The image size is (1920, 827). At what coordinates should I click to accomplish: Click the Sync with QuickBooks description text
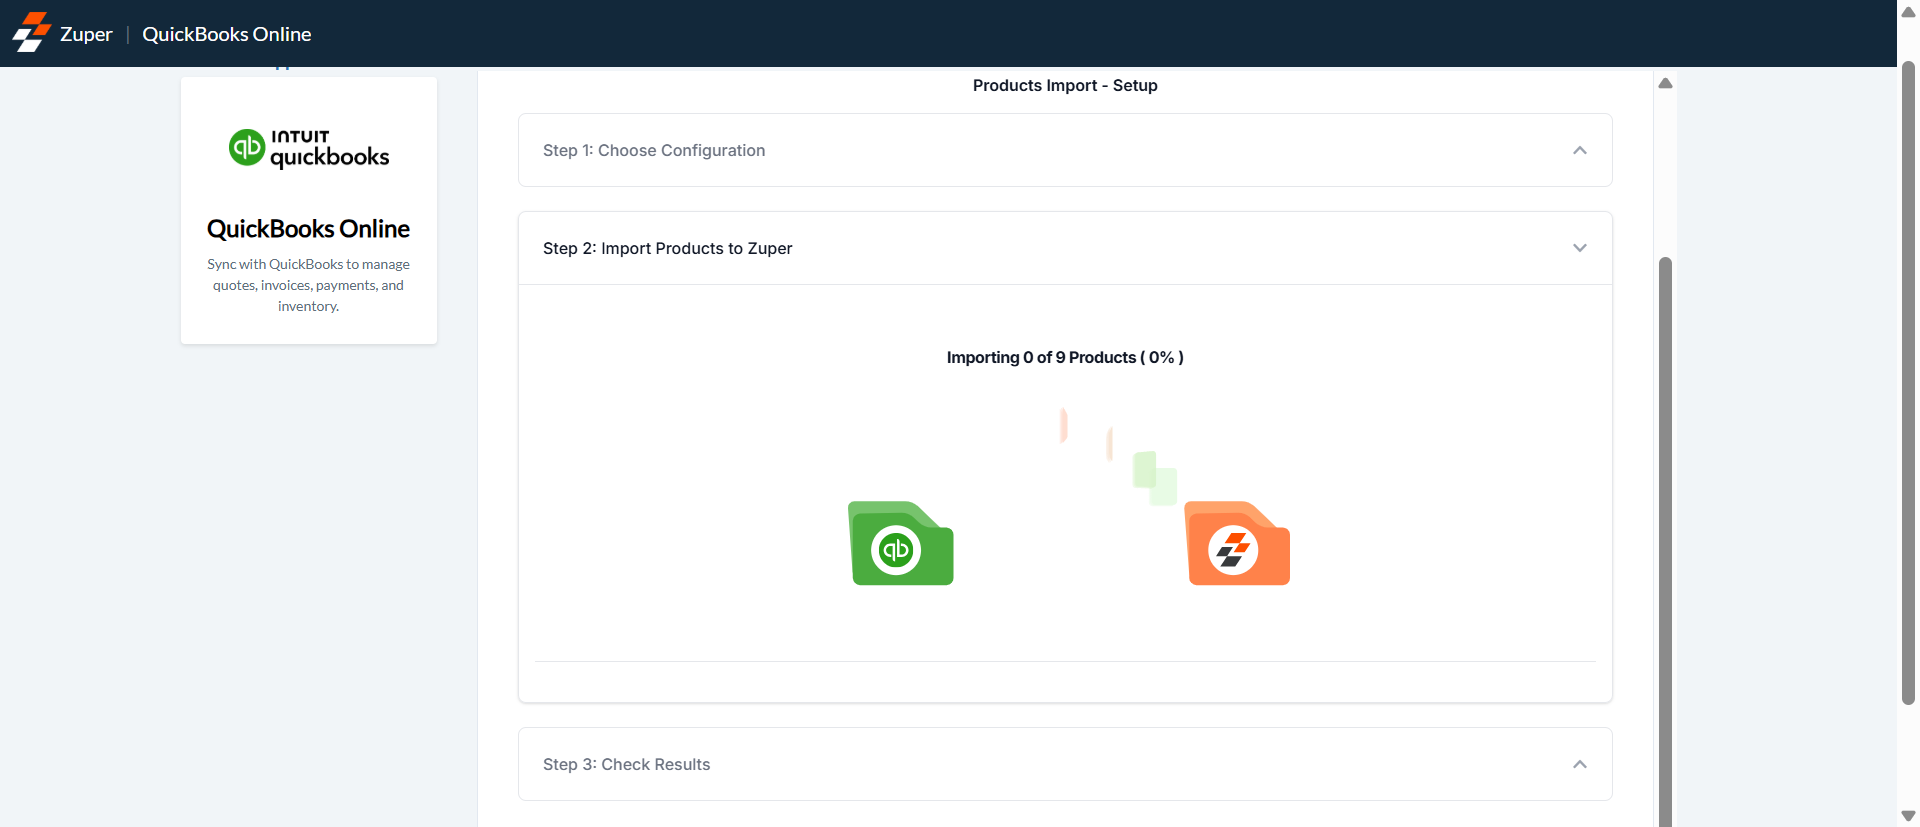pyautogui.click(x=308, y=285)
